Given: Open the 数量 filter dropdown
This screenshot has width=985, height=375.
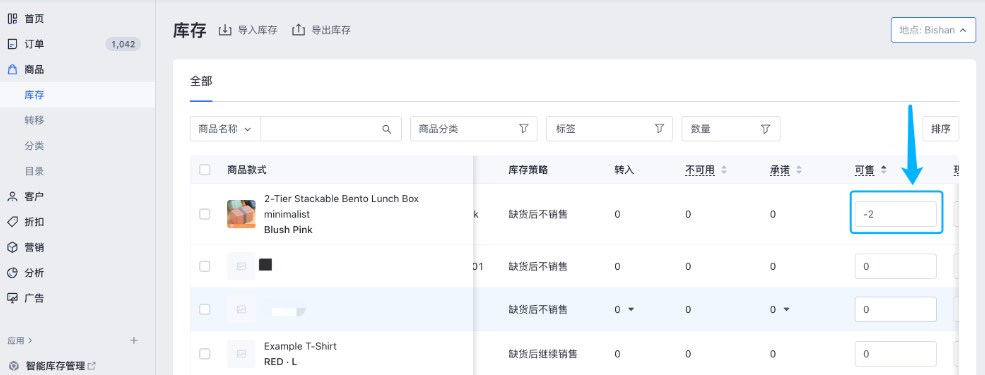Looking at the screenshot, I should (731, 129).
